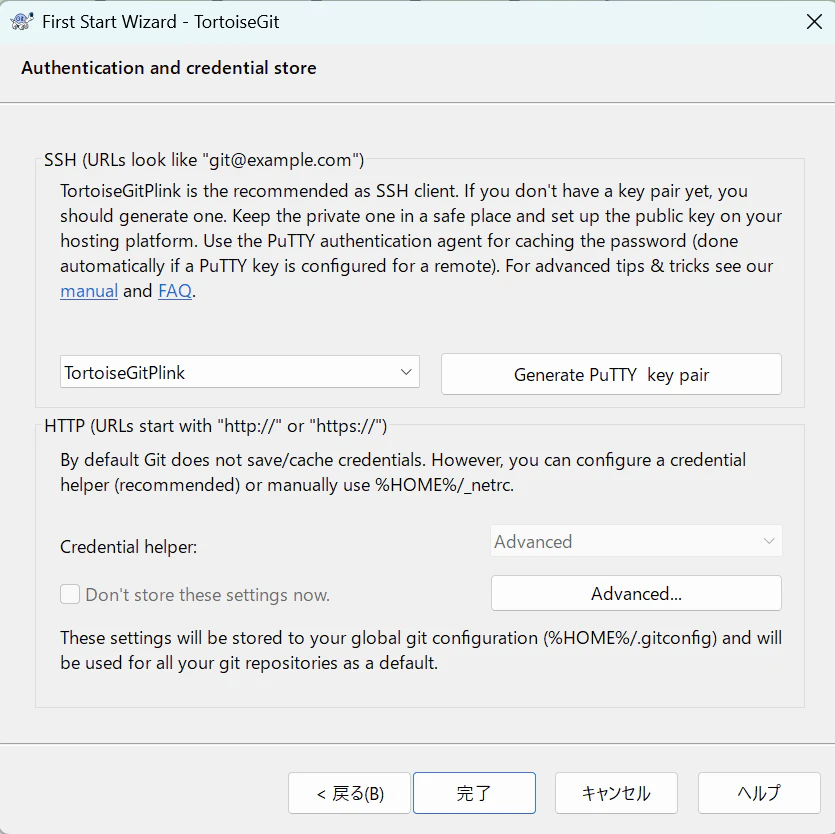
Task: Go back with the 戻る(B) button
Action: tap(349, 793)
